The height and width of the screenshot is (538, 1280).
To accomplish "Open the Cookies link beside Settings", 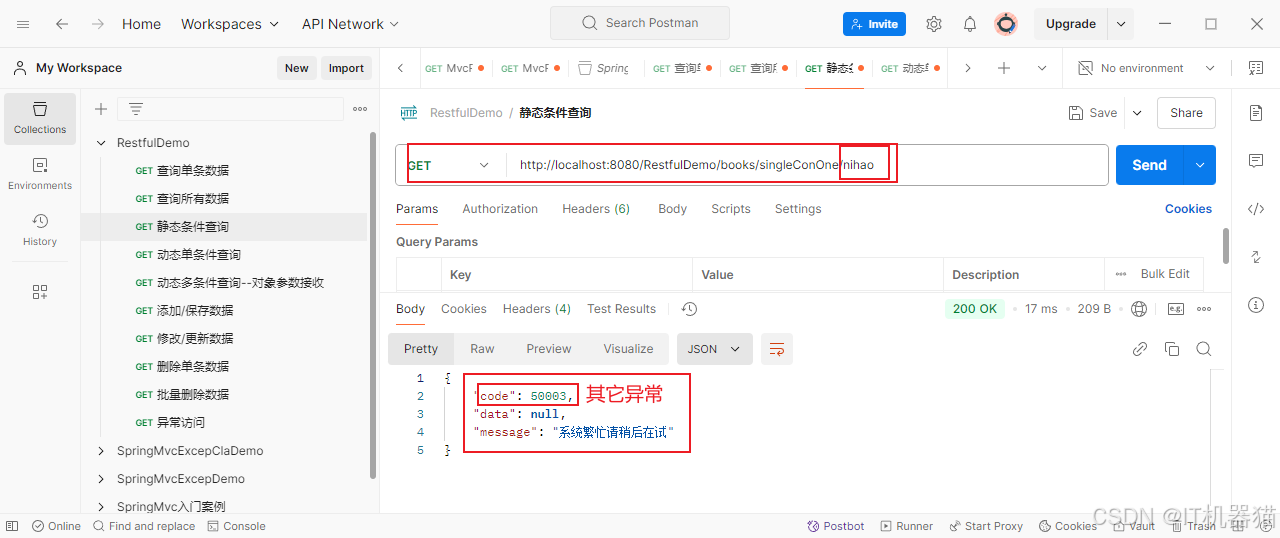I will click(1188, 209).
